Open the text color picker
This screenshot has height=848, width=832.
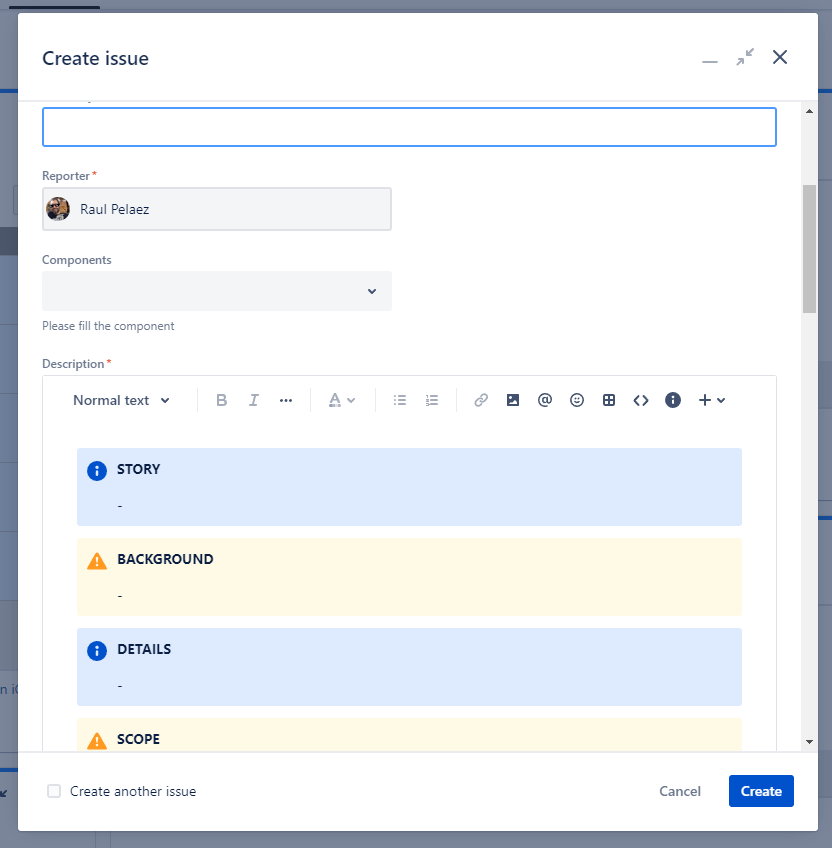[342, 400]
